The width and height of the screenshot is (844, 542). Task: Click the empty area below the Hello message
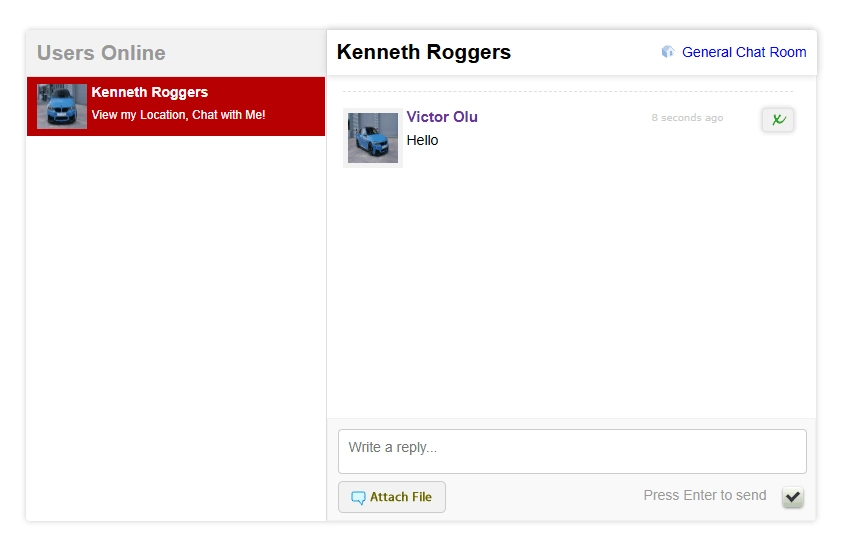pos(570,290)
